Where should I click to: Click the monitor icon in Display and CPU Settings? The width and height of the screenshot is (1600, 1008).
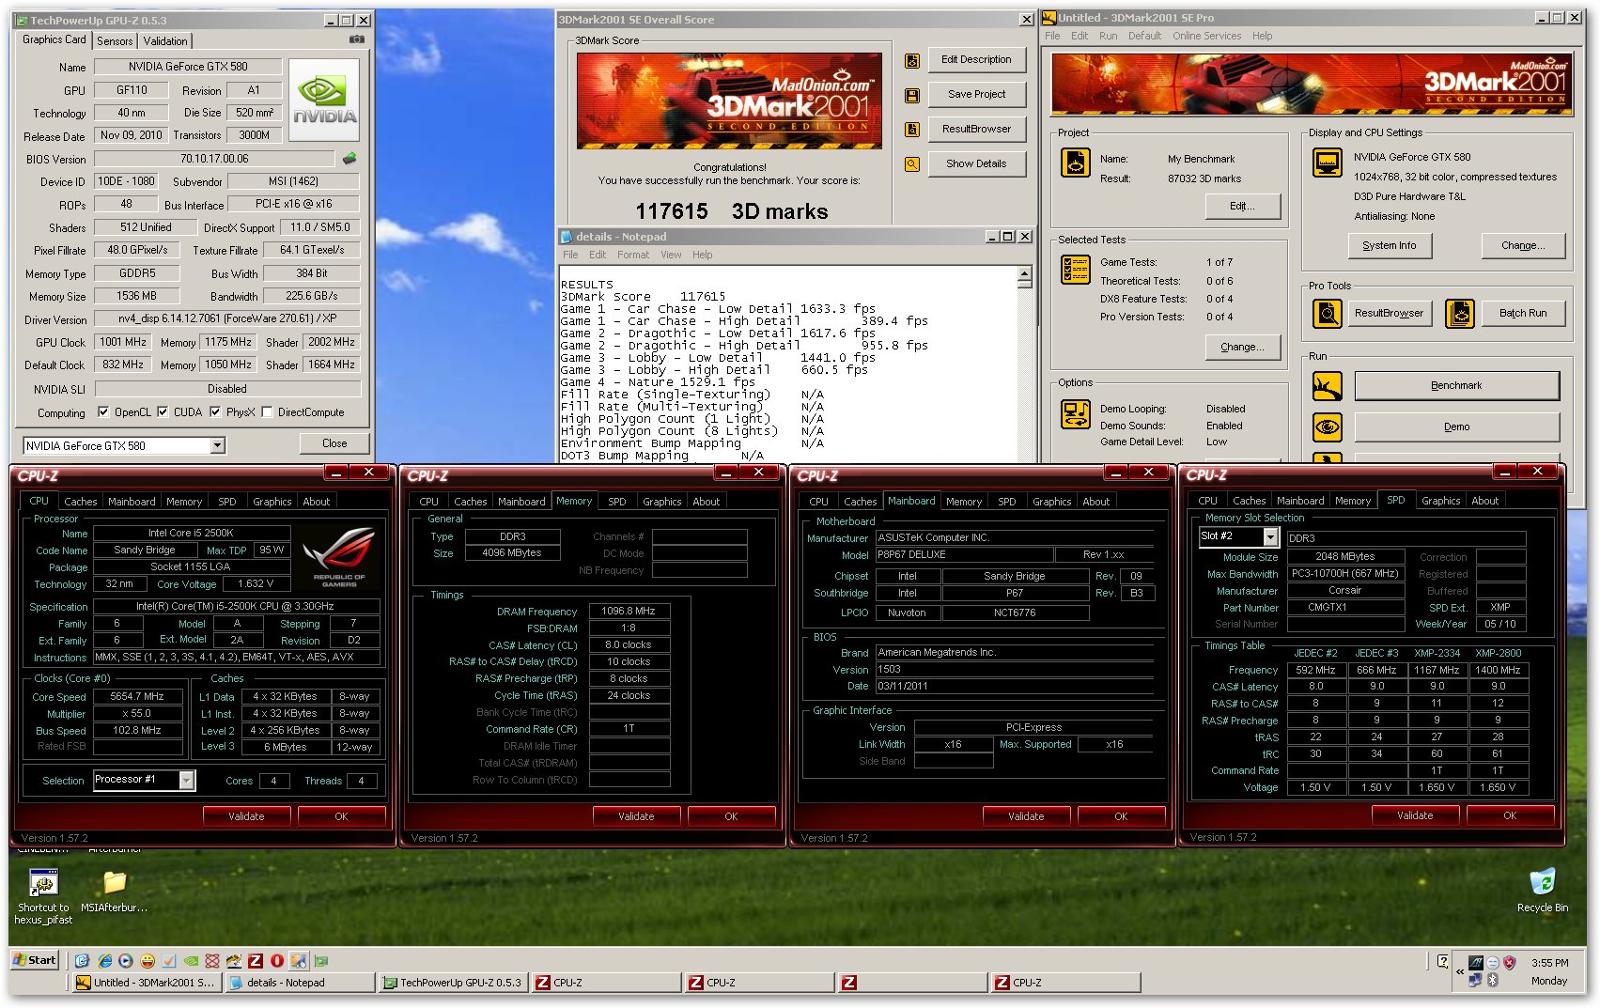tap(1327, 162)
